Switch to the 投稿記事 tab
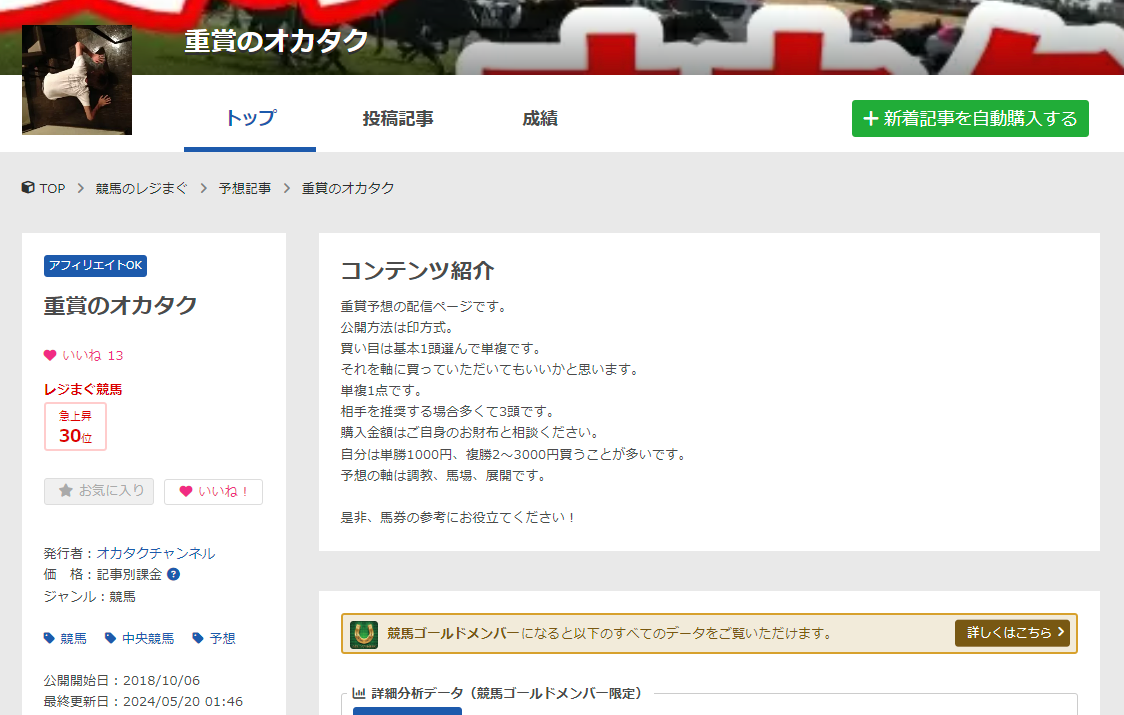This screenshot has width=1124, height=715. (398, 118)
